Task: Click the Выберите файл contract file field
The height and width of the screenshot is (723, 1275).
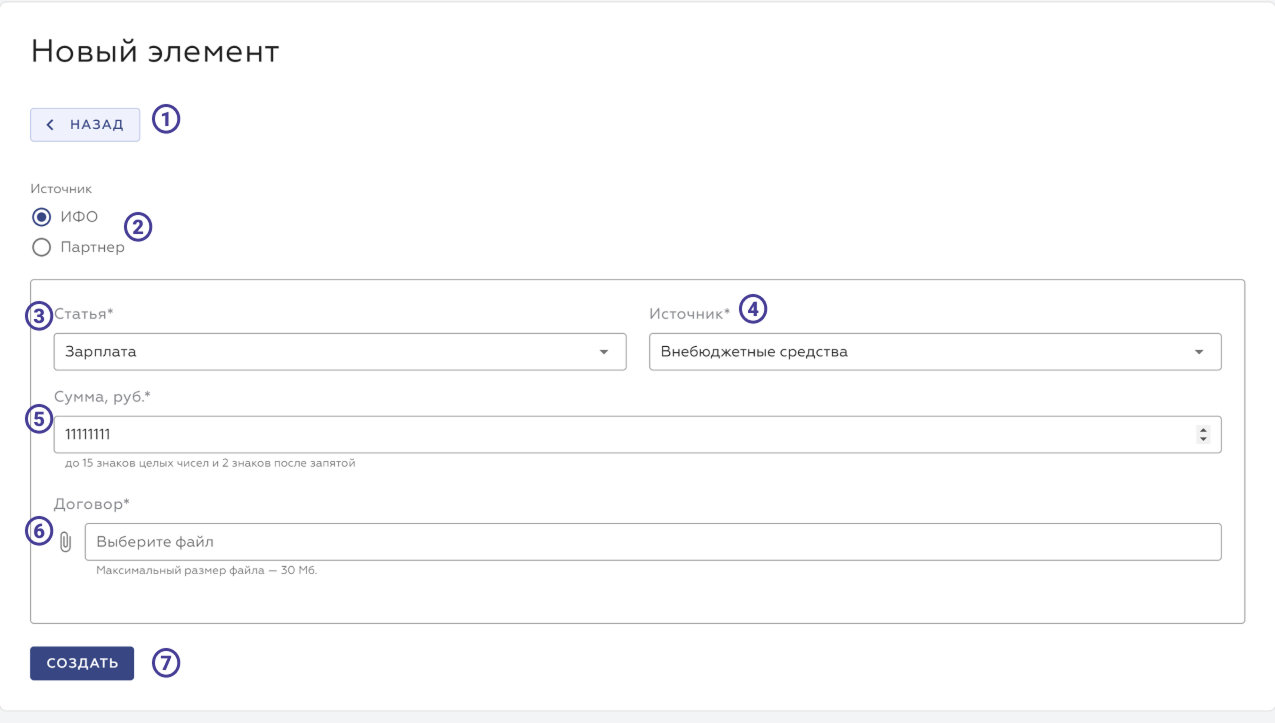Action: tap(653, 542)
